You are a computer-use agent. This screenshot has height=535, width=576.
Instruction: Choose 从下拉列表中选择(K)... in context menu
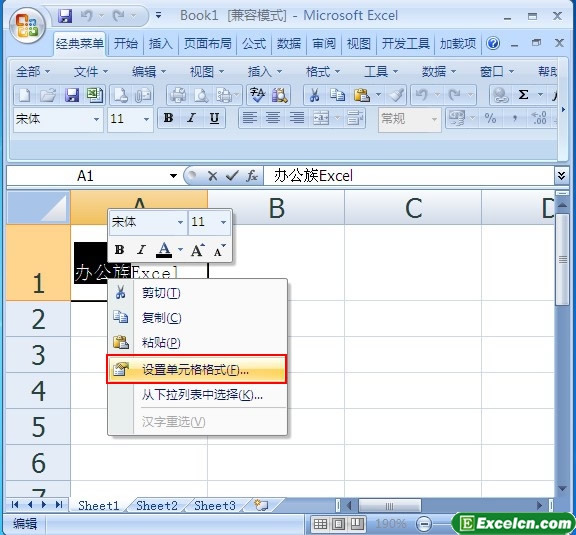tap(197, 395)
